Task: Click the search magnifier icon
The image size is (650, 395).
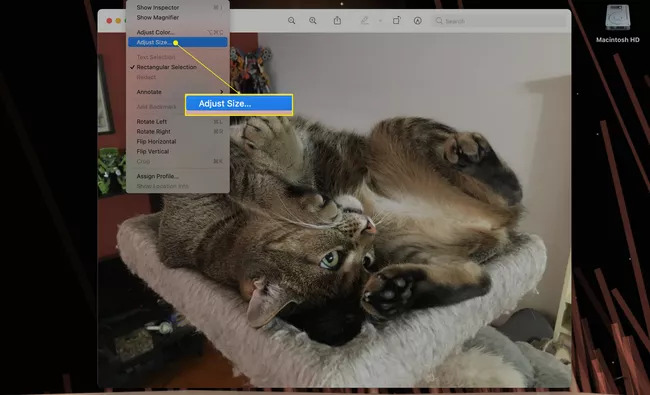Action: (x=439, y=21)
